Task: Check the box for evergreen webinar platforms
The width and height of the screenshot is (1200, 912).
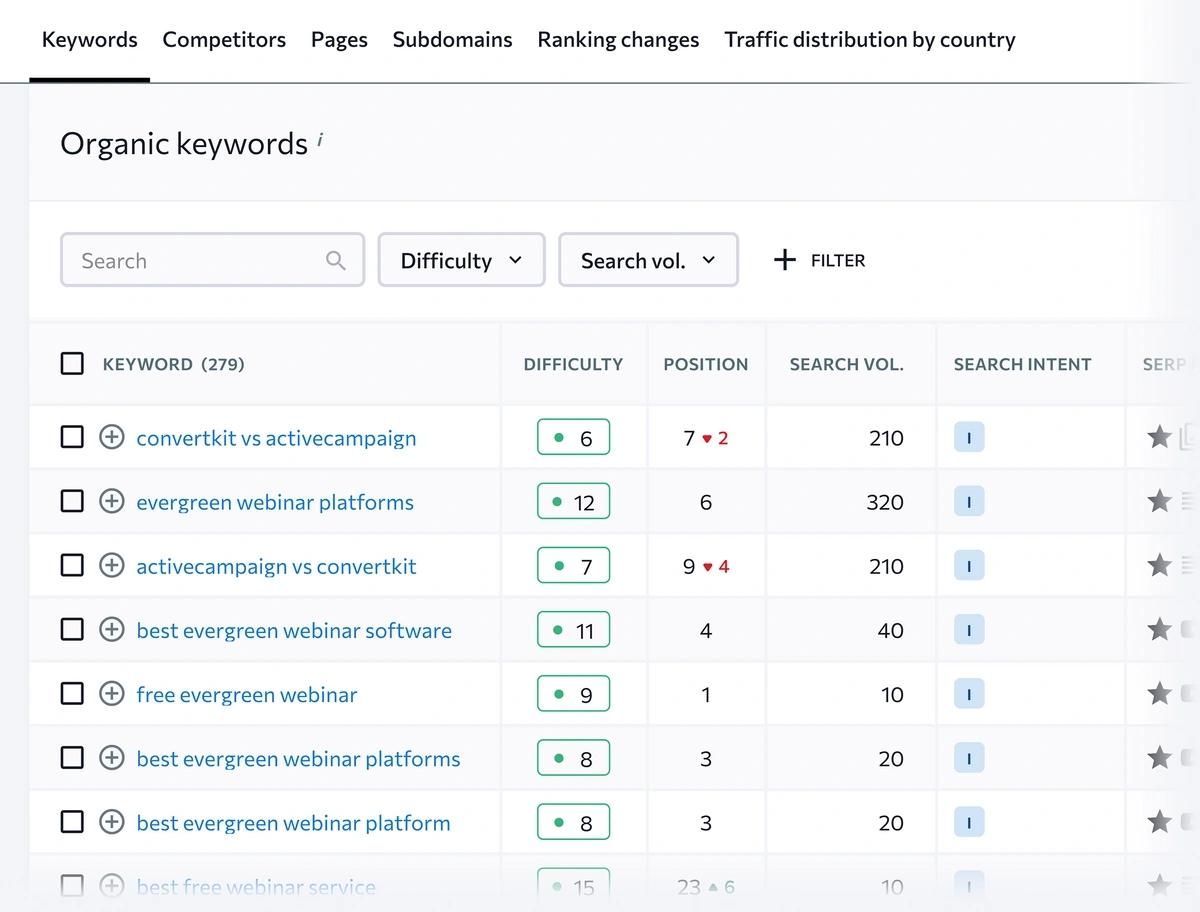Action: (x=72, y=502)
